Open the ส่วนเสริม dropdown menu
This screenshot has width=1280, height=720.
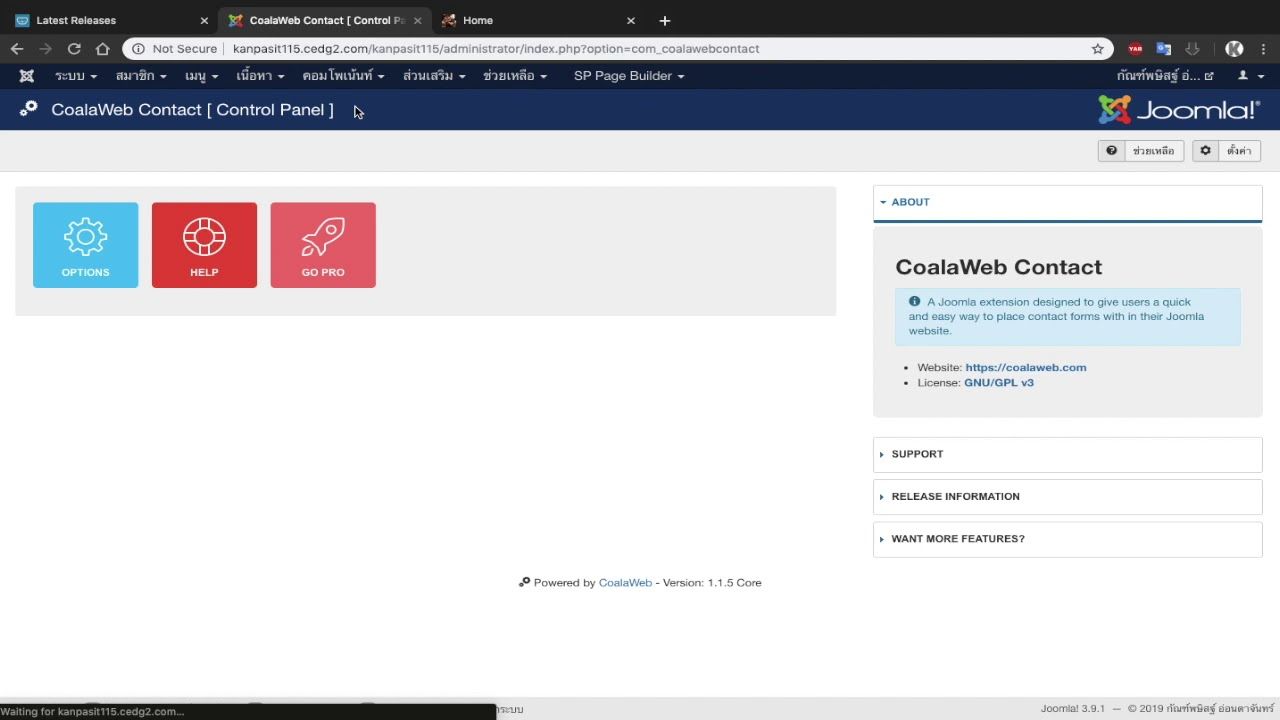coord(434,76)
